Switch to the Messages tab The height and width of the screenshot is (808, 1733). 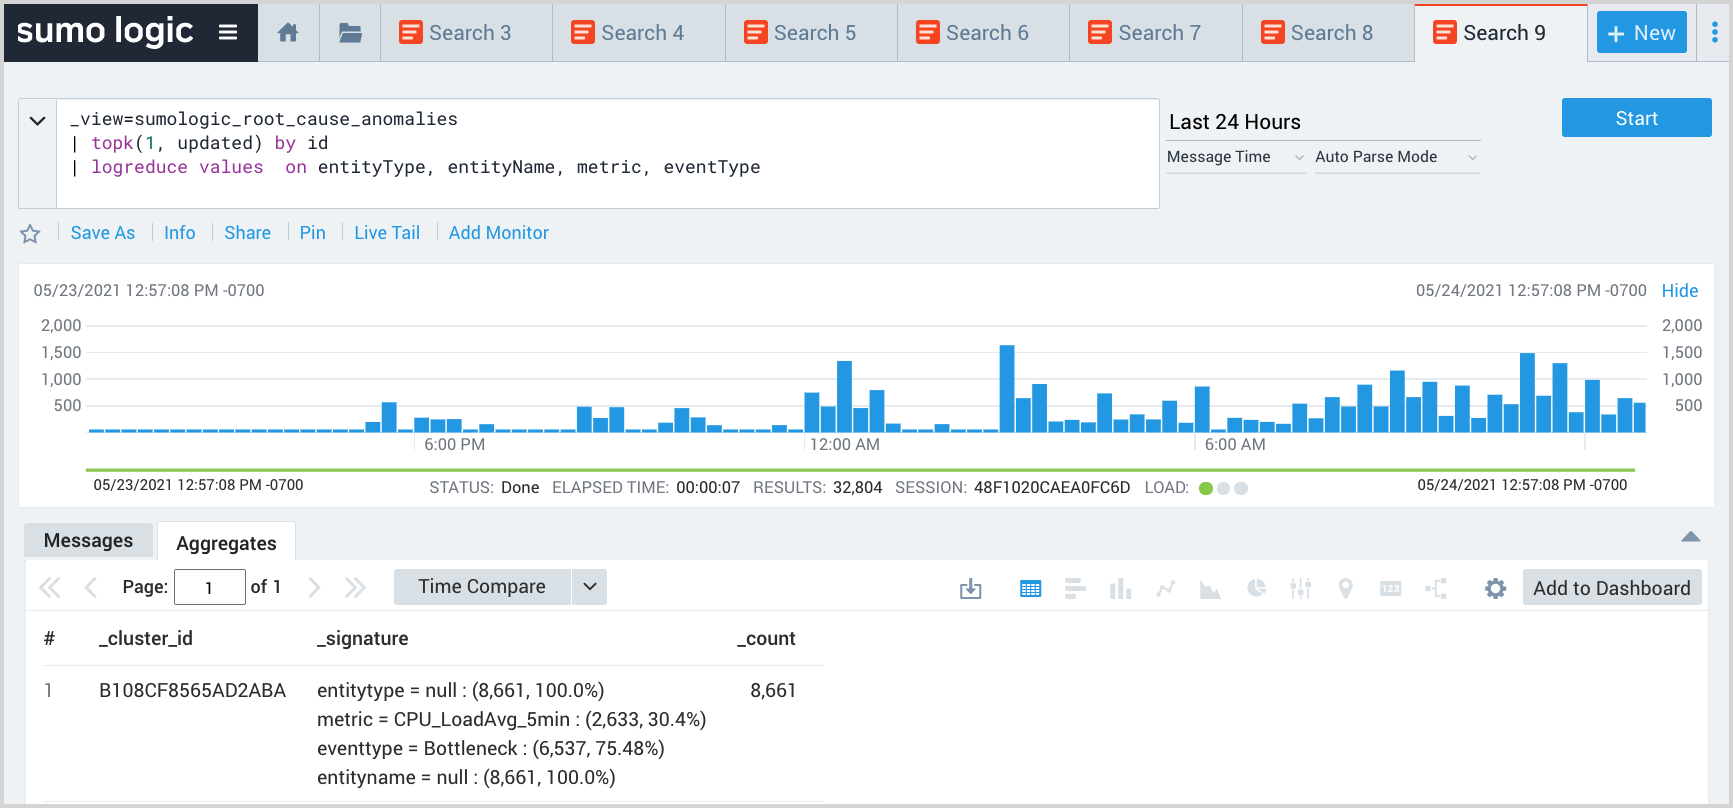pyautogui.click(x=88, y=541)
